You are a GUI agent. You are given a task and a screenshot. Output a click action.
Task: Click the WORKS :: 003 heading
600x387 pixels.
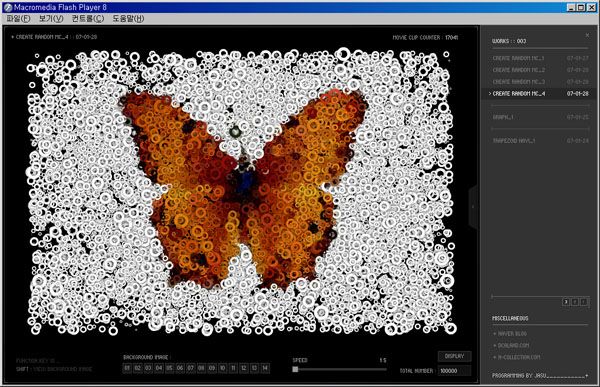[x=509, y=41]
